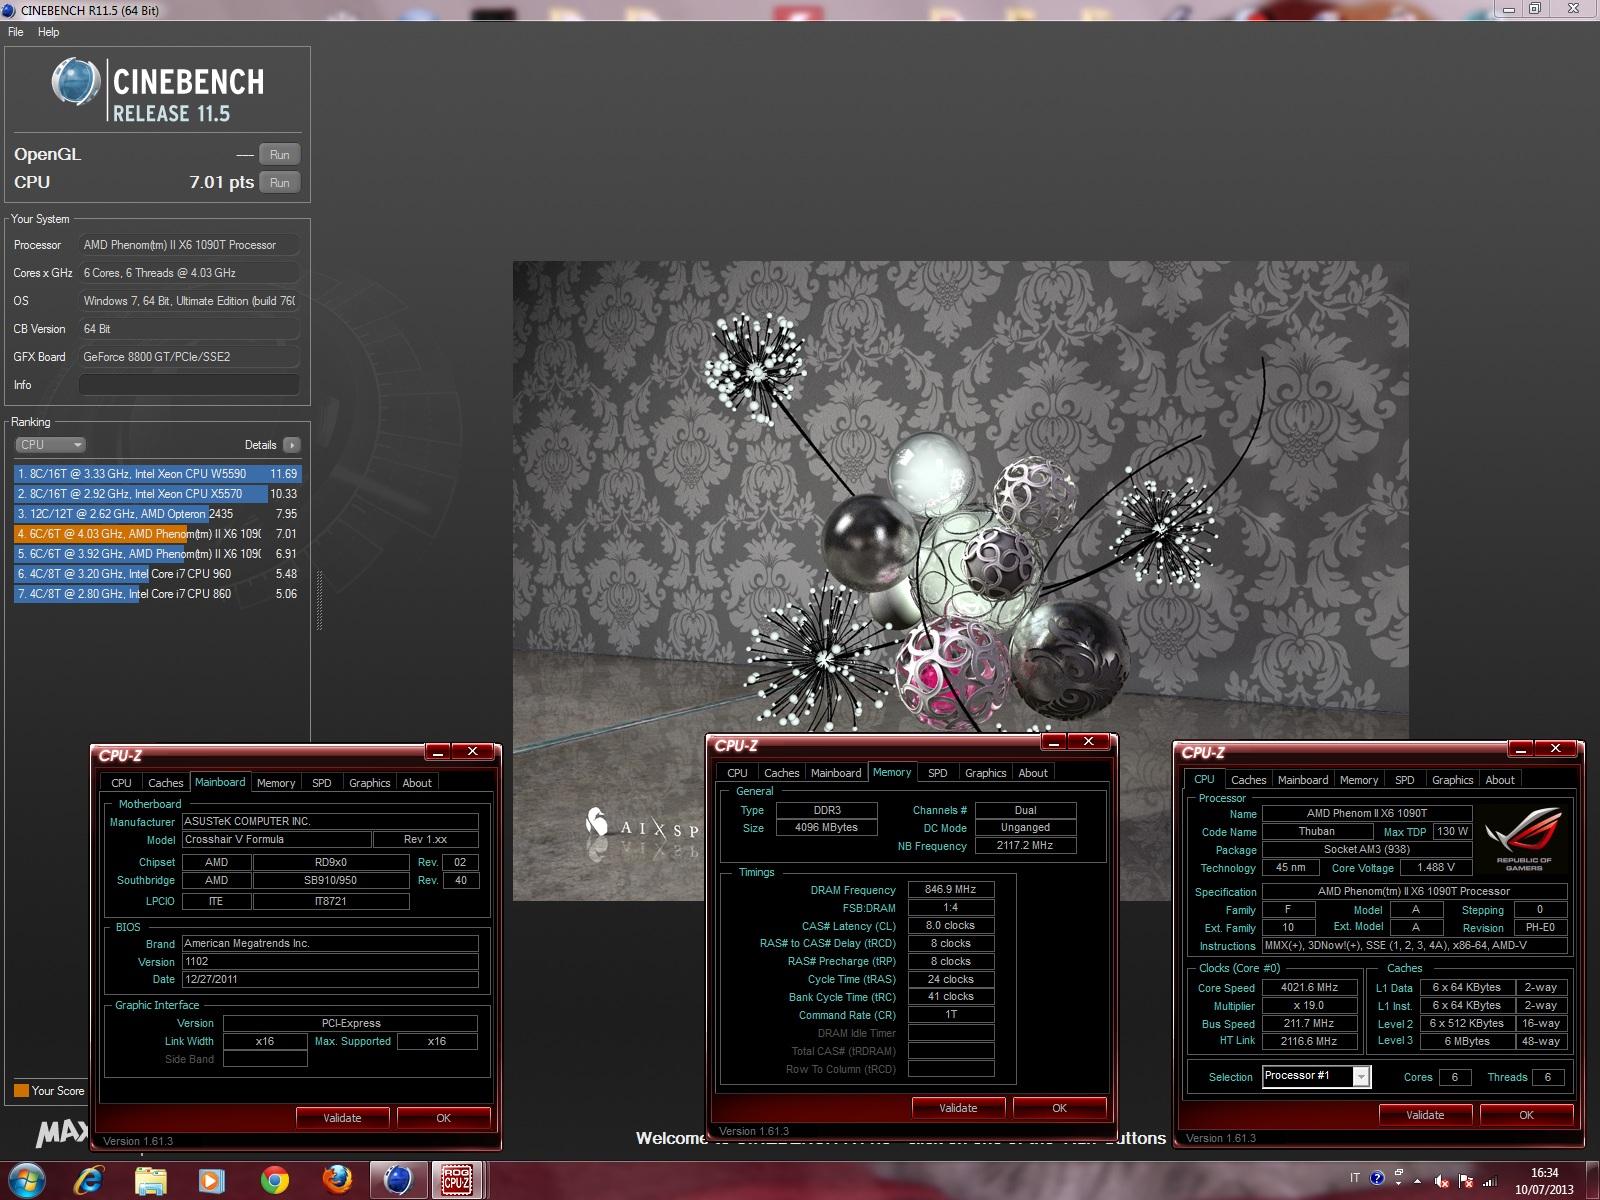This screenshot has height=1200, width=1600.
Task: Click the Info input field
Action: [189, 385]
